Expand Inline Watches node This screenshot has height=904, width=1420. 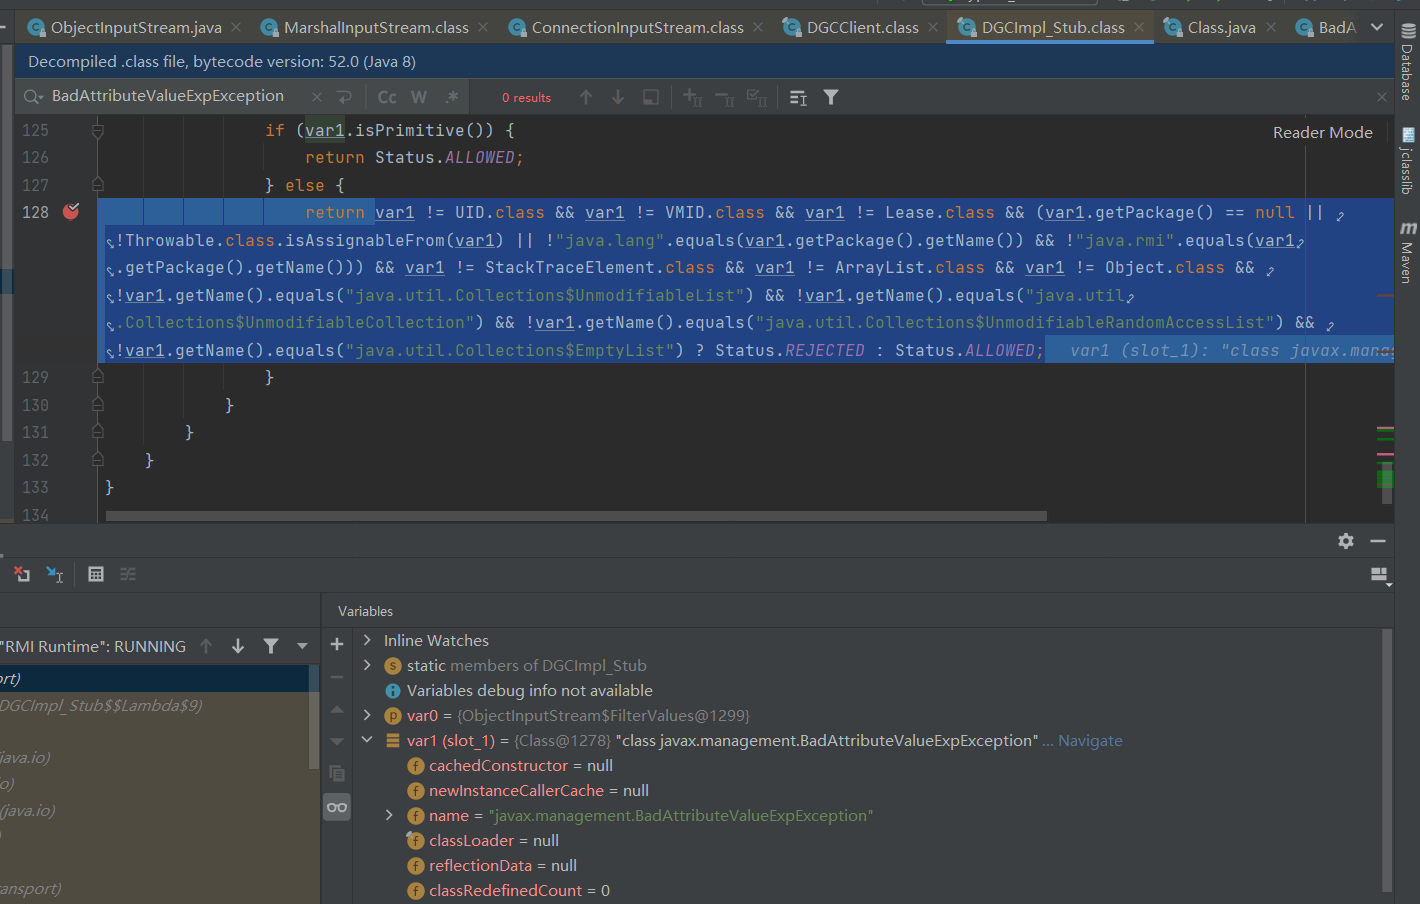point(367,640)
